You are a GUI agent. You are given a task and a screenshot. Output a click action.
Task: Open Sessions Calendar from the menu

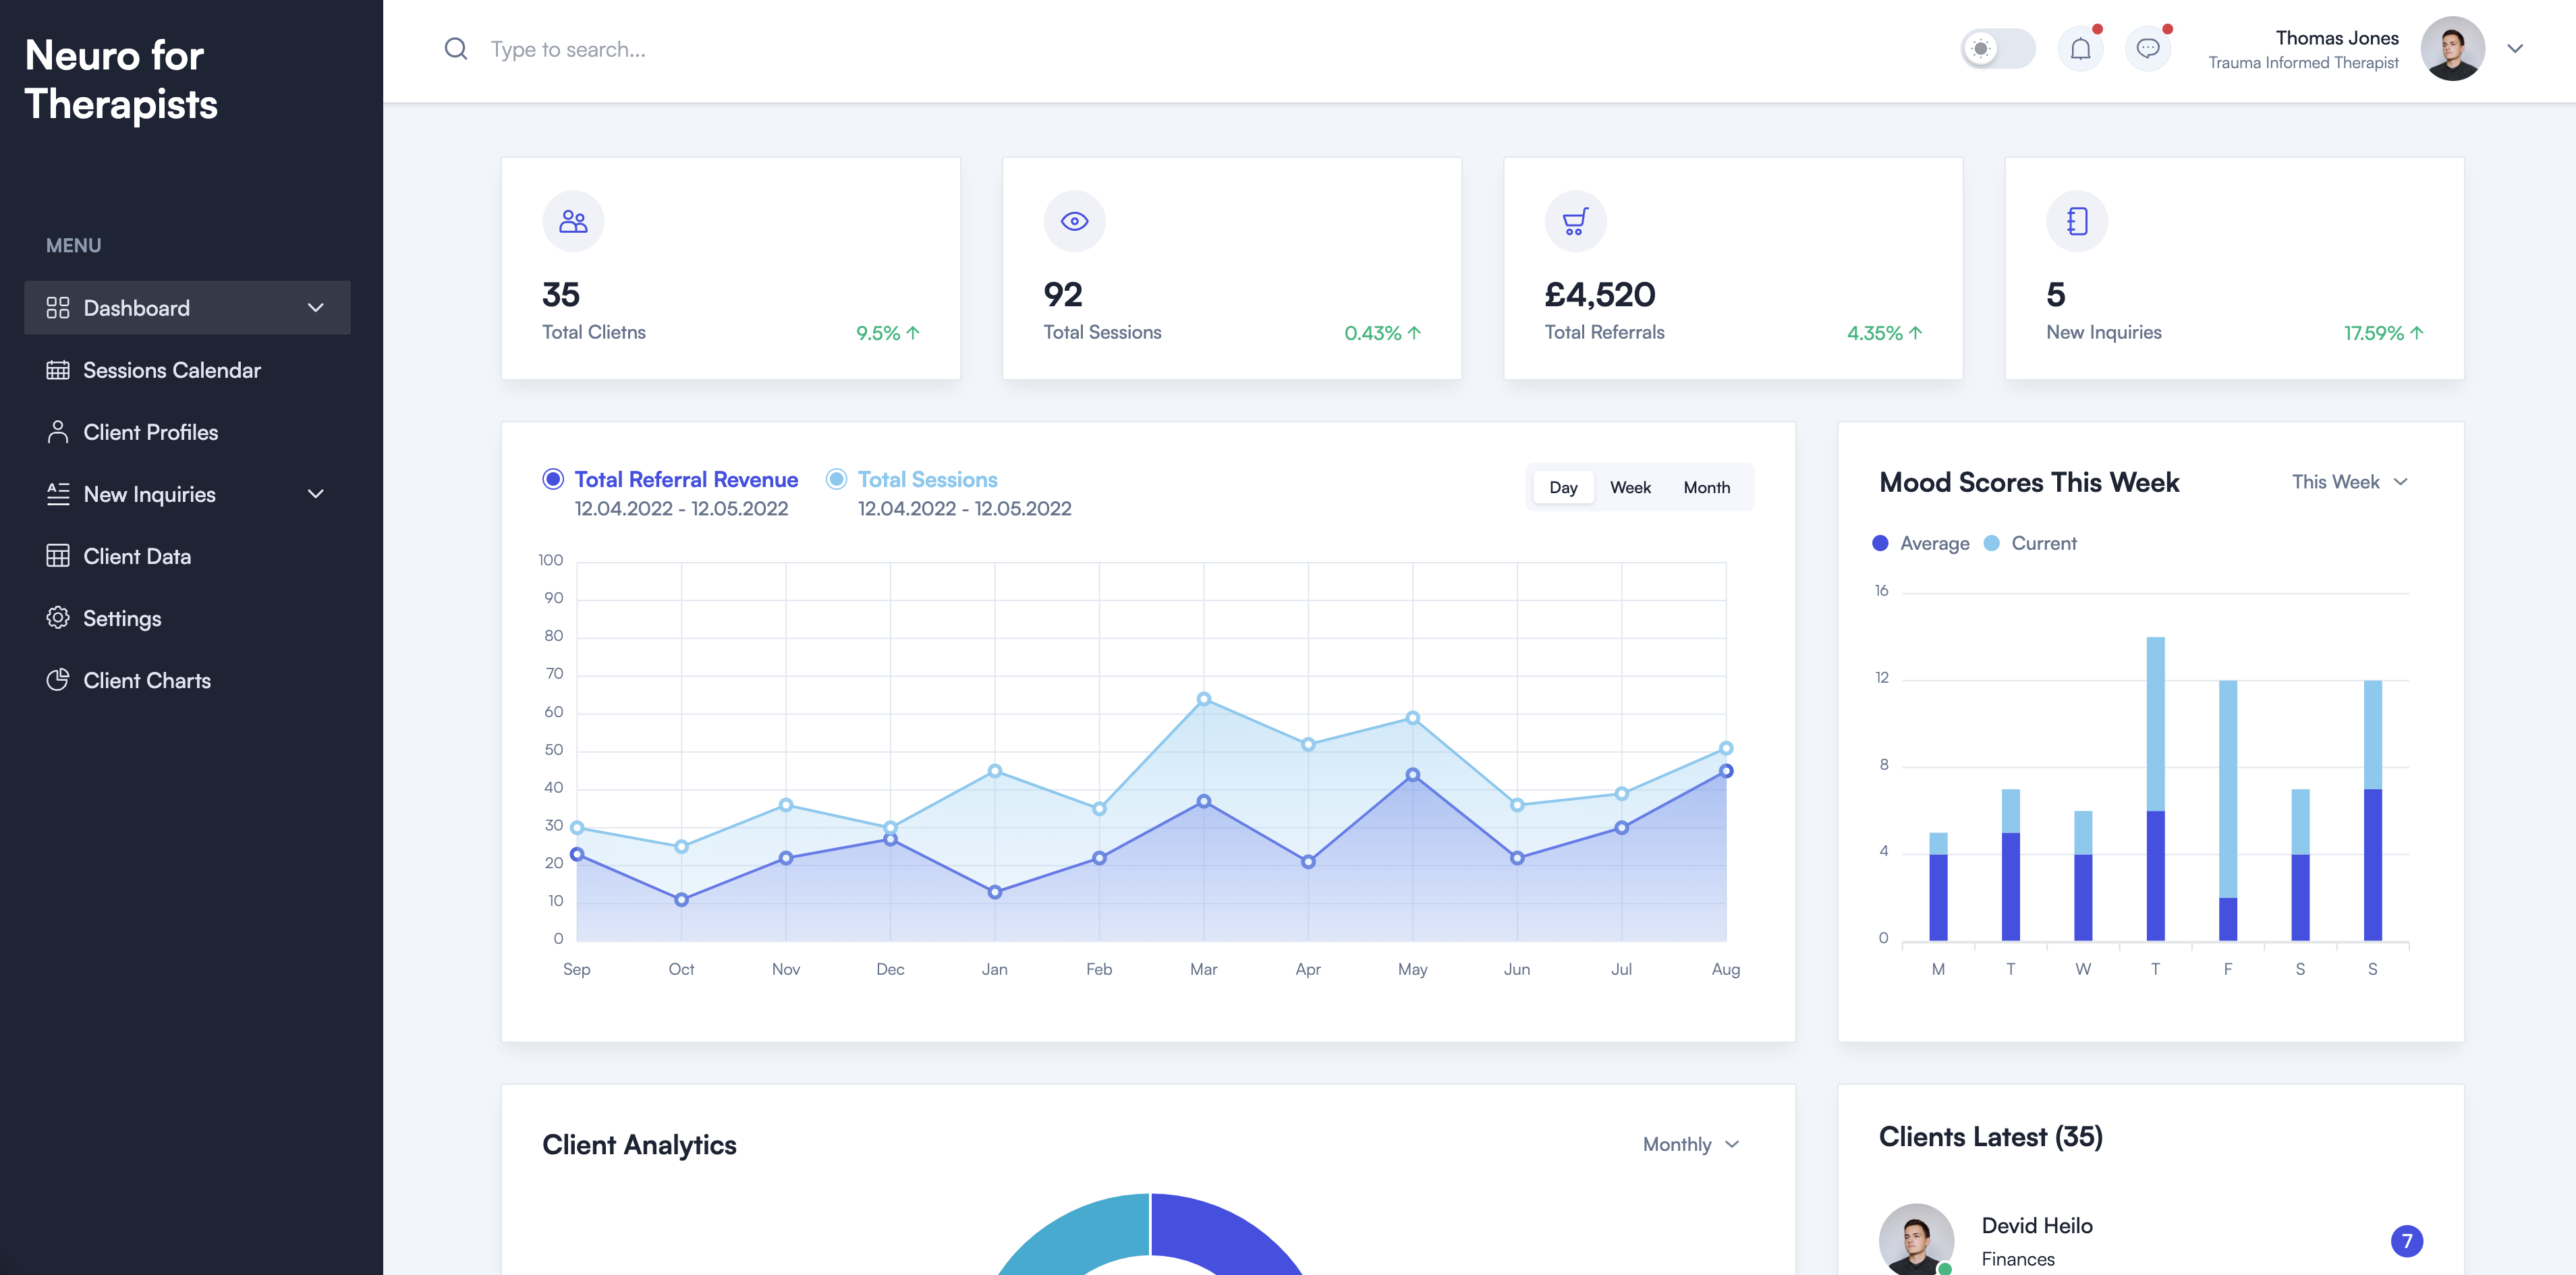coord(187,370)
